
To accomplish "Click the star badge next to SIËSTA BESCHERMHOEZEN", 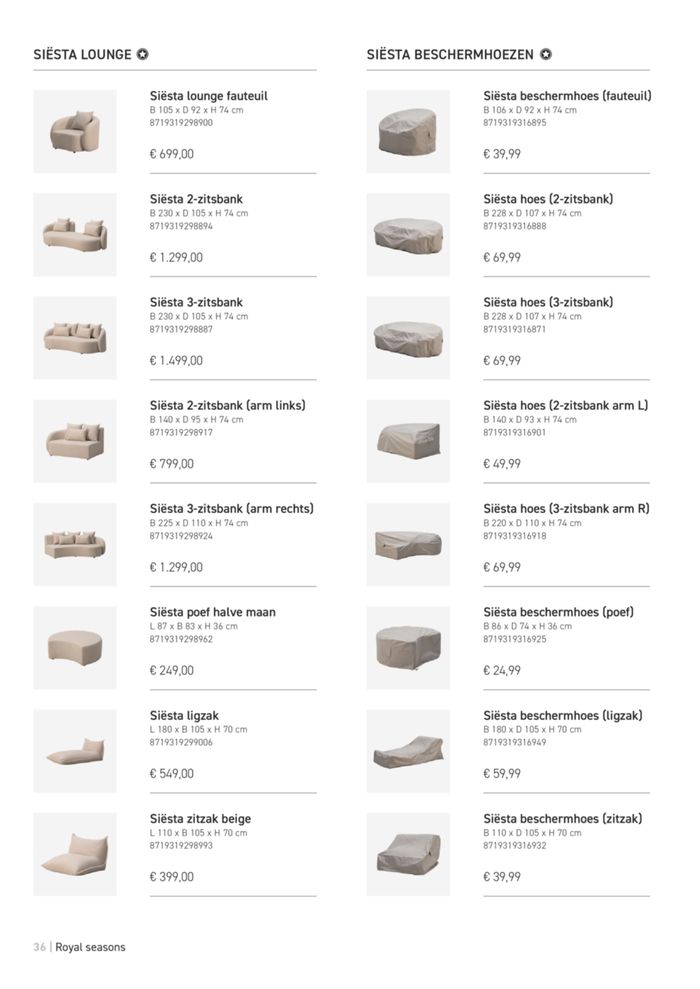I will tap(546, 54).
